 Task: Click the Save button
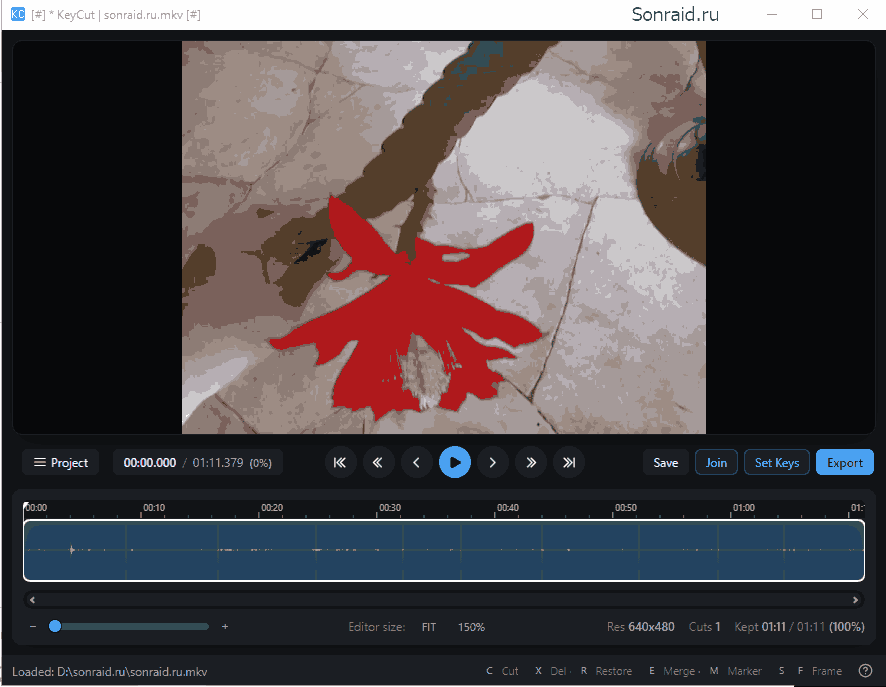click(x=666, y=463)
